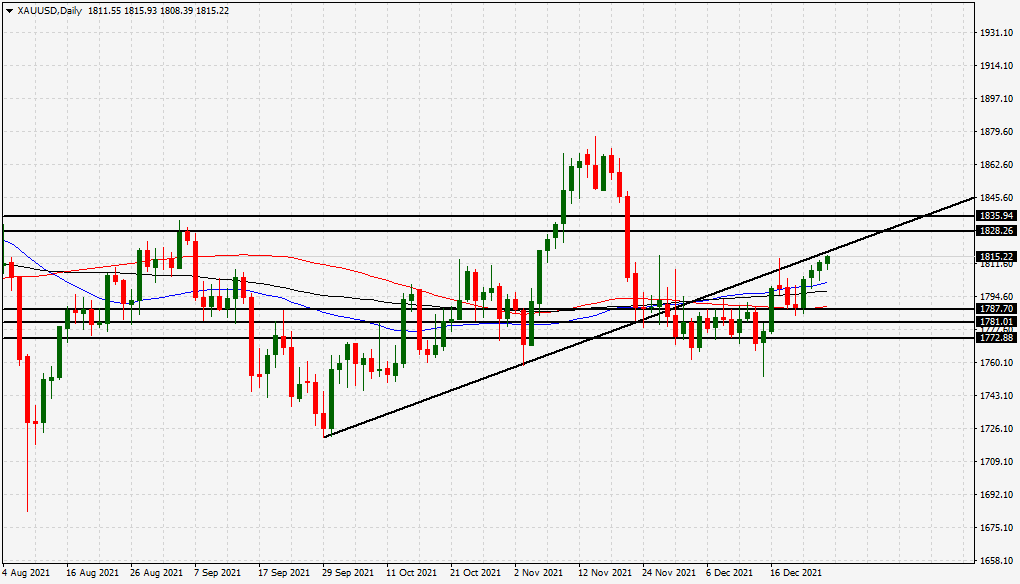Click the 1692.10 price scale value
The width and height of the screenshot is (1020, 584).
997,495
